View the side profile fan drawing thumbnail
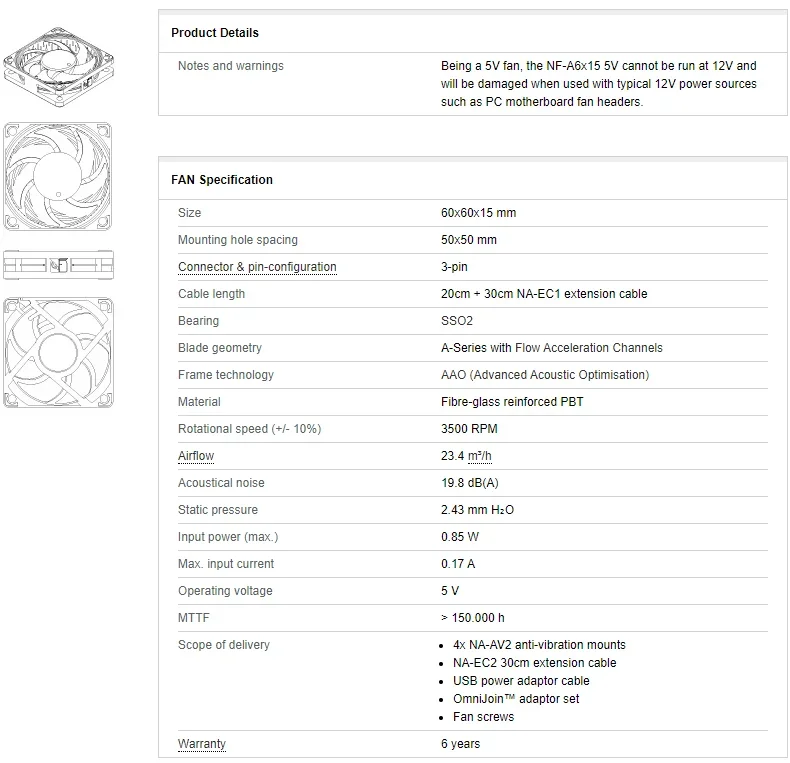The height and width of the screenshot is (763, 790). pos(59,265)
